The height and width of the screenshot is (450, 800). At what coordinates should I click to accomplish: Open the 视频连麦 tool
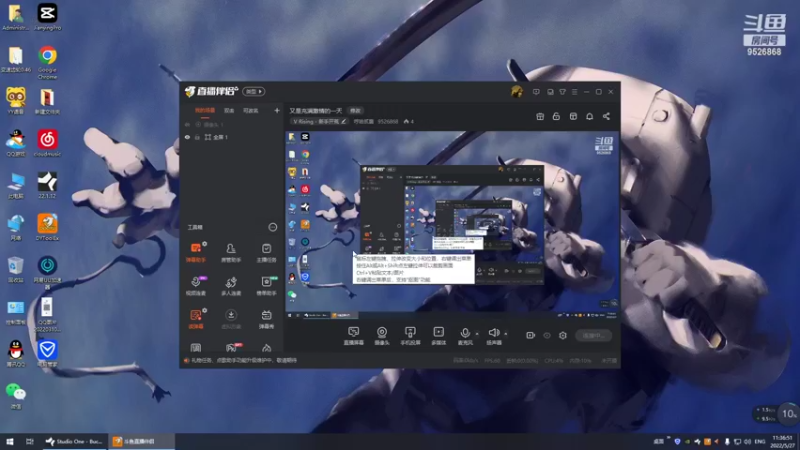click(x=195, y=286)
